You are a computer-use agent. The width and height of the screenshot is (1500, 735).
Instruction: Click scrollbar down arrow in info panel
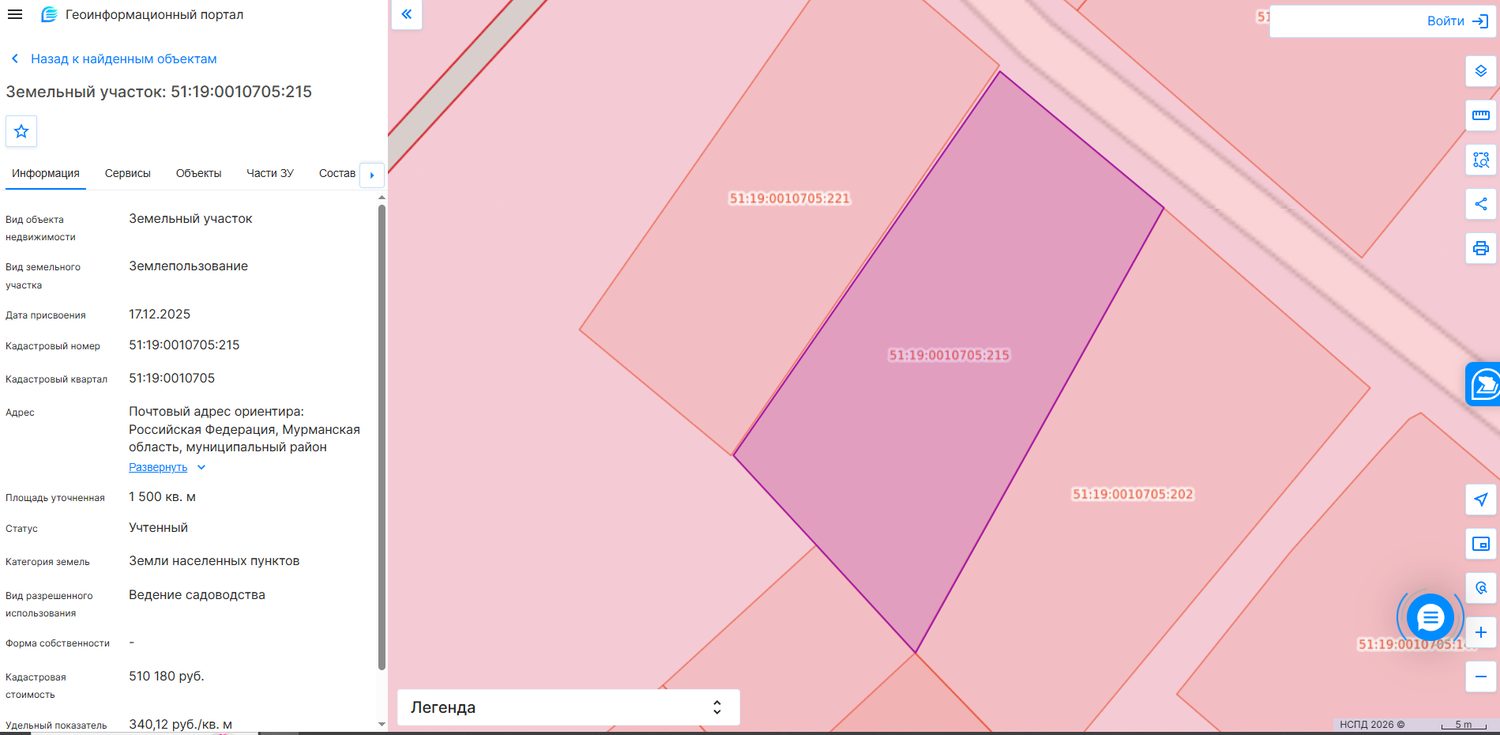(x=382, y=723)
